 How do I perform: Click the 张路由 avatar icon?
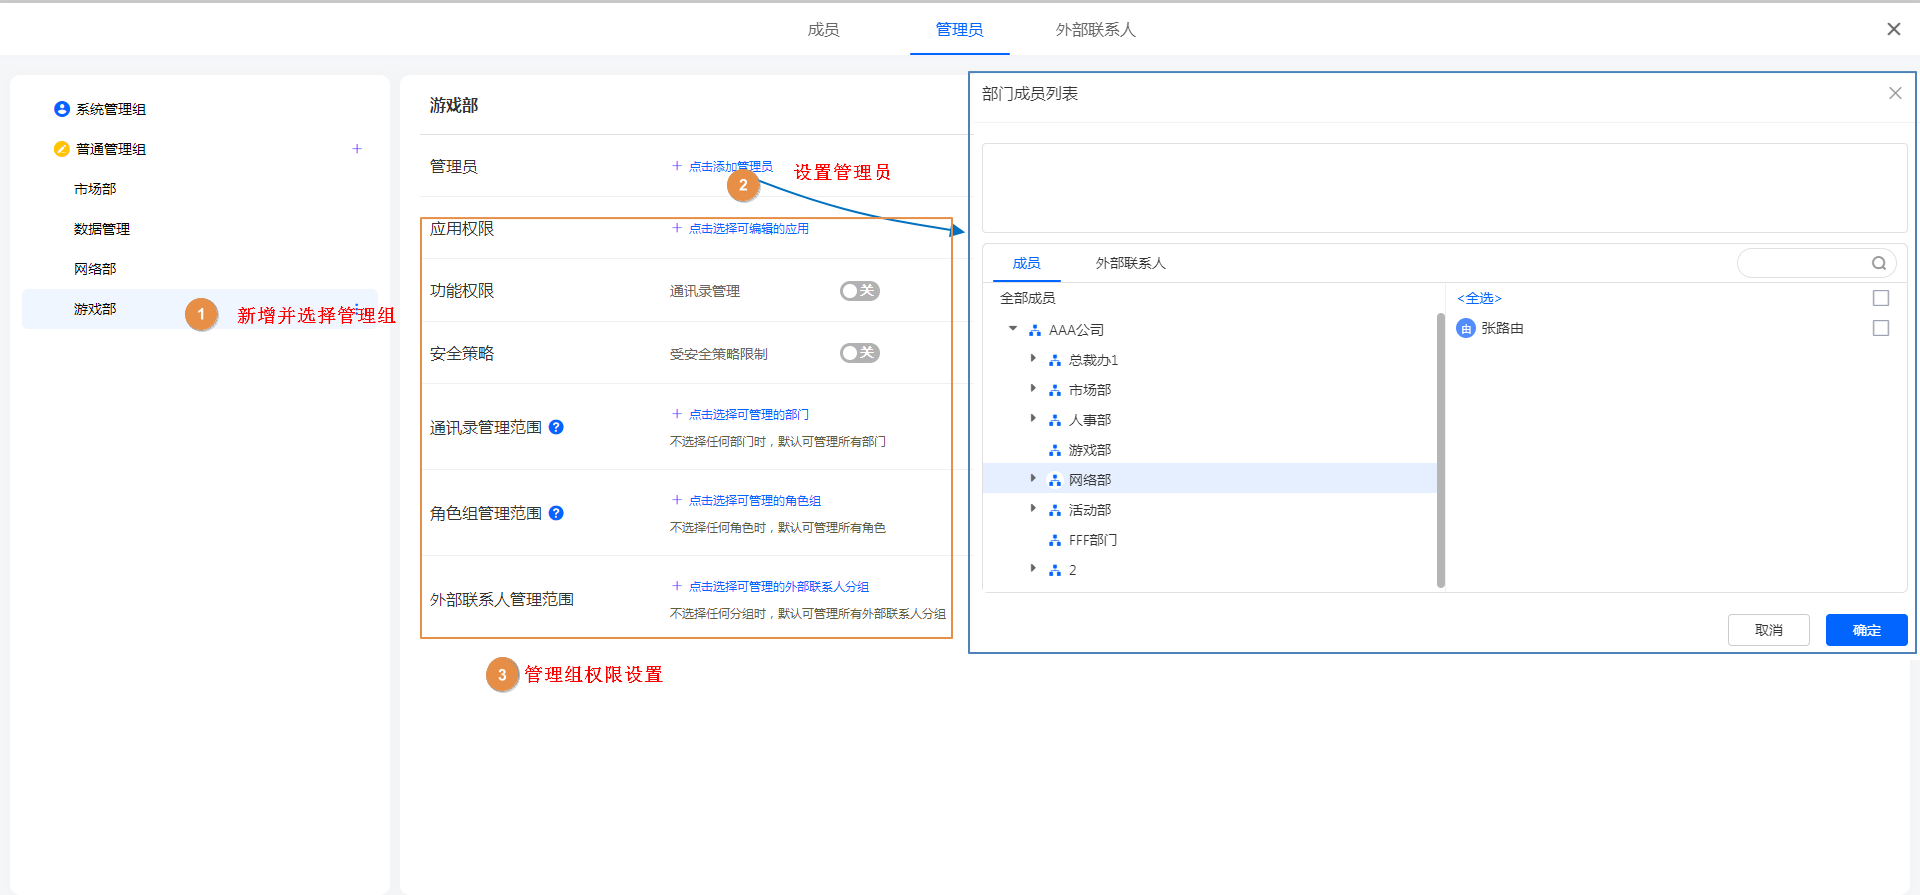click(x=1466, y=328)
